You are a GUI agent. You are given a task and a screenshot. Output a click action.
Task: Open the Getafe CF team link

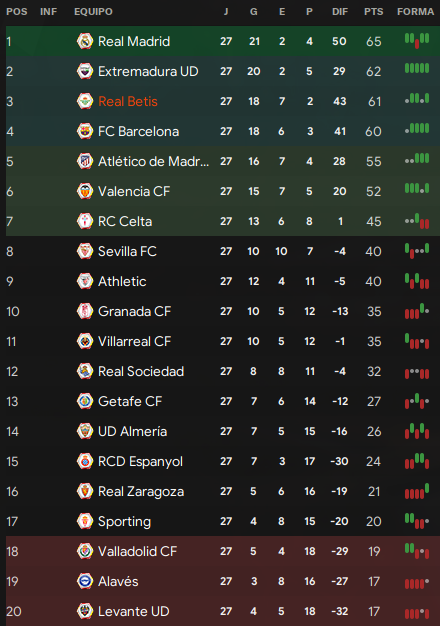130,401
